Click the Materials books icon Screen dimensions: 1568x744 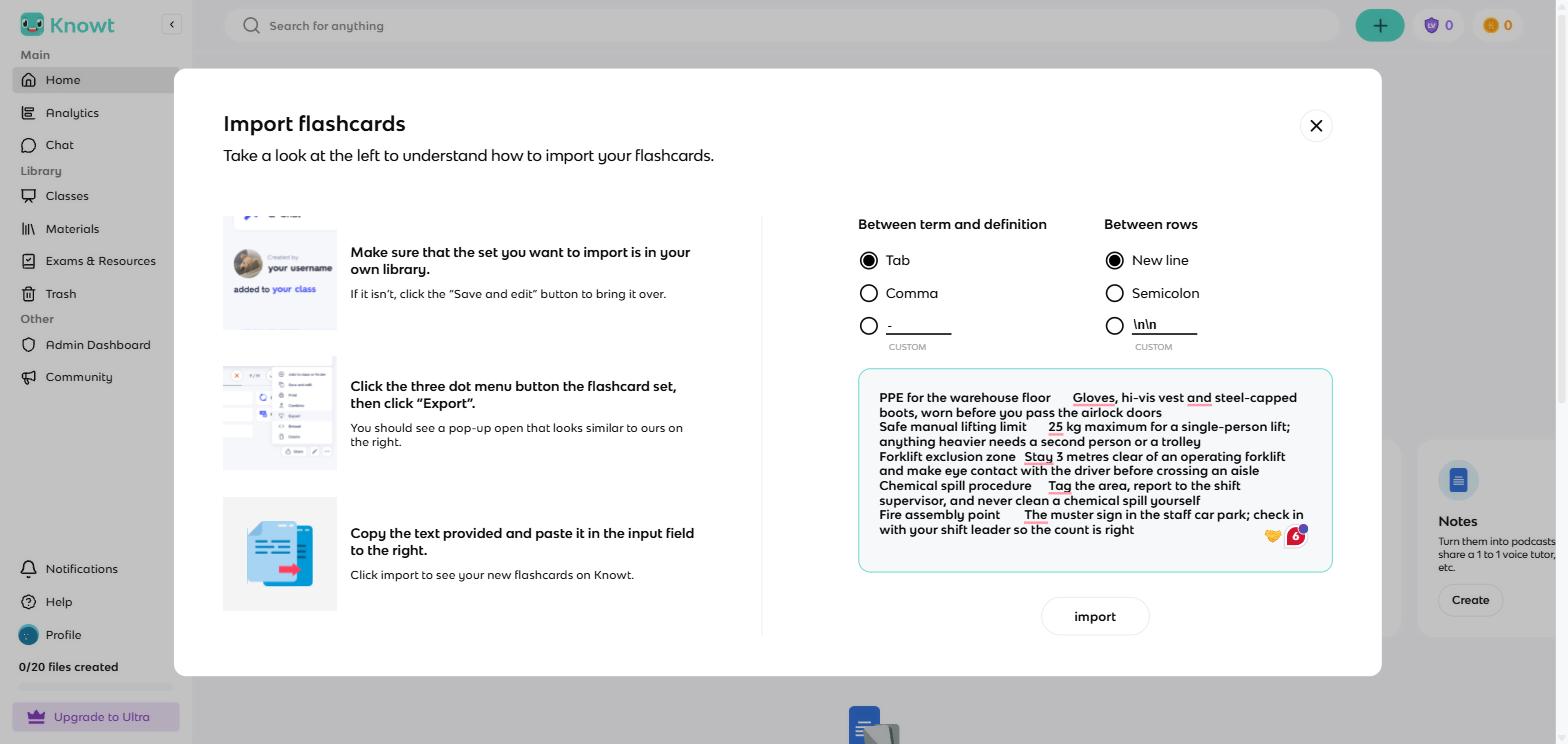(x=29, y=229)
